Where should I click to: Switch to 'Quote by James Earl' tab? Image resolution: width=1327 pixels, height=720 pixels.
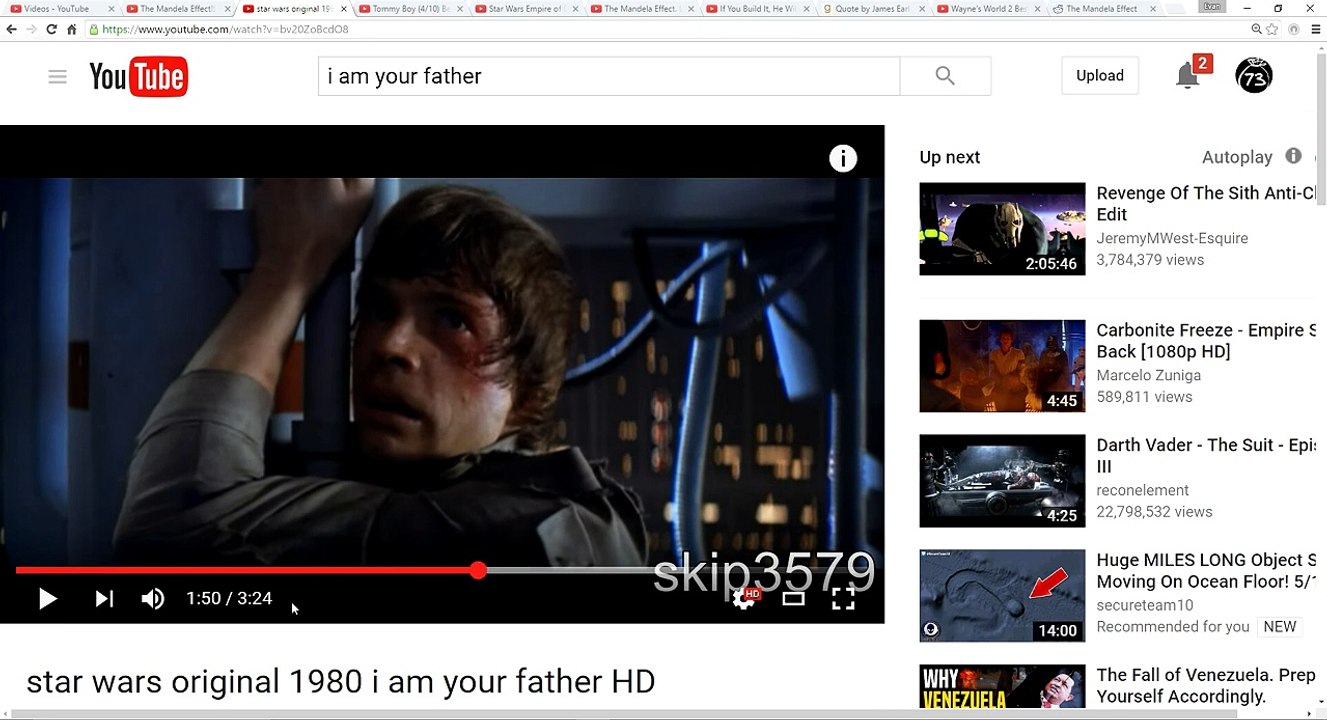tap(873, 9)
